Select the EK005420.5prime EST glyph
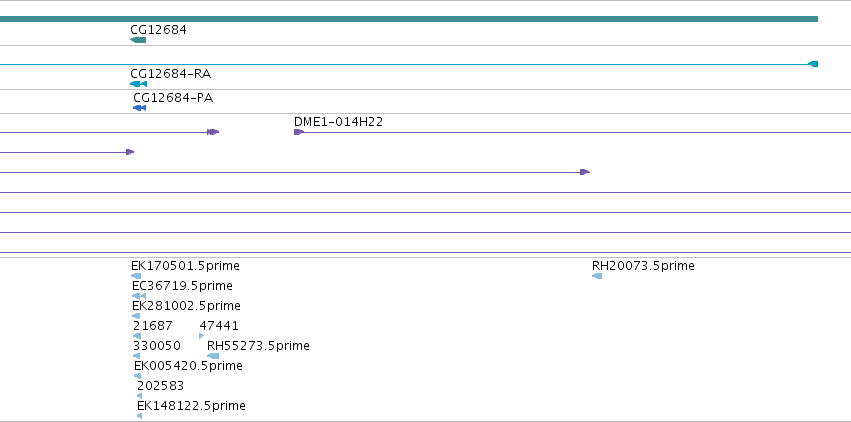The height and width of the screenshot is (422, 851). point(138,376)
